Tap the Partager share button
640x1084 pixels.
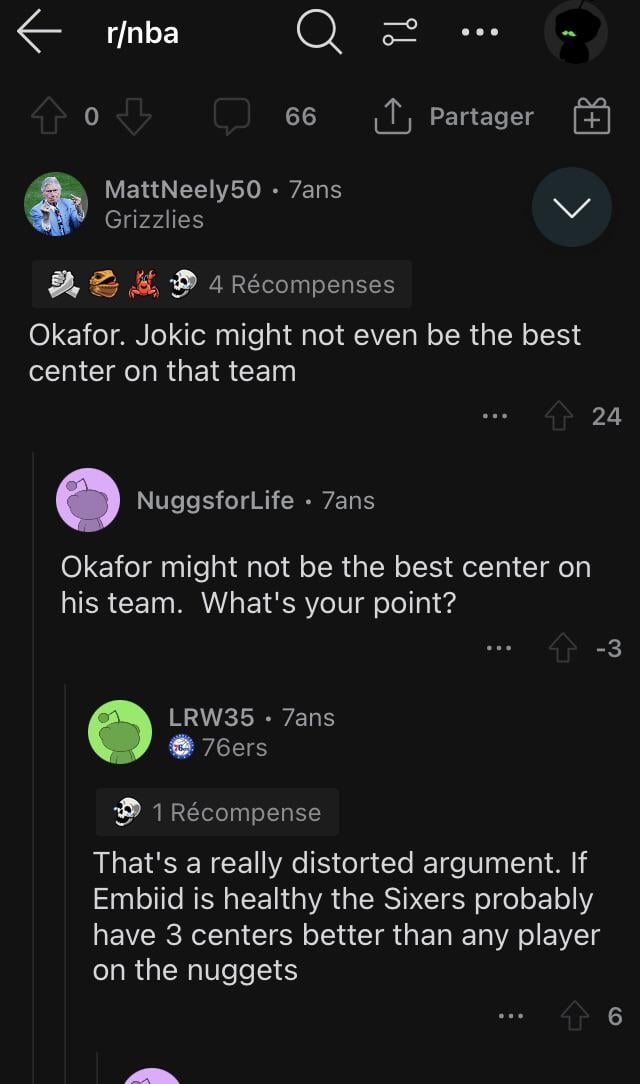click(453, 117)
